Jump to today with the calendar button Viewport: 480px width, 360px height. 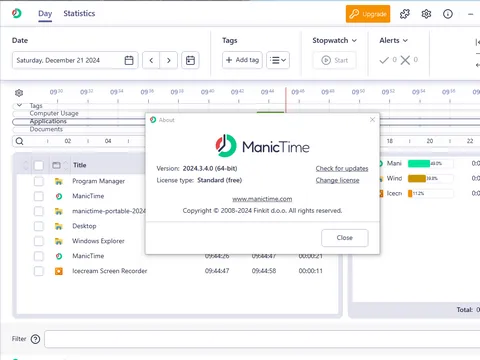190,60
